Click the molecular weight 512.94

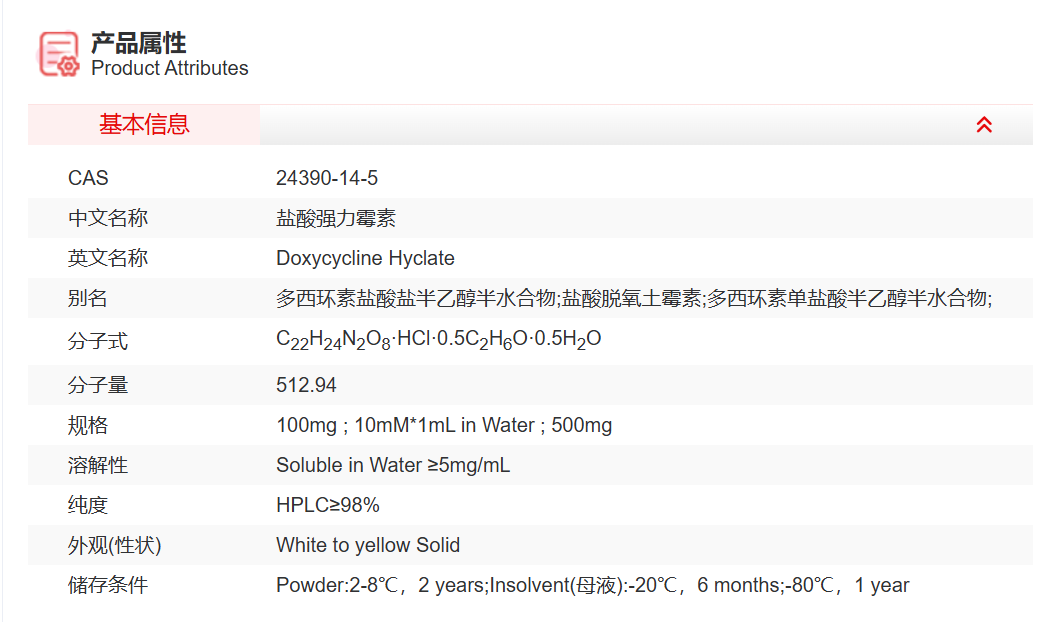tap(306, 385)
